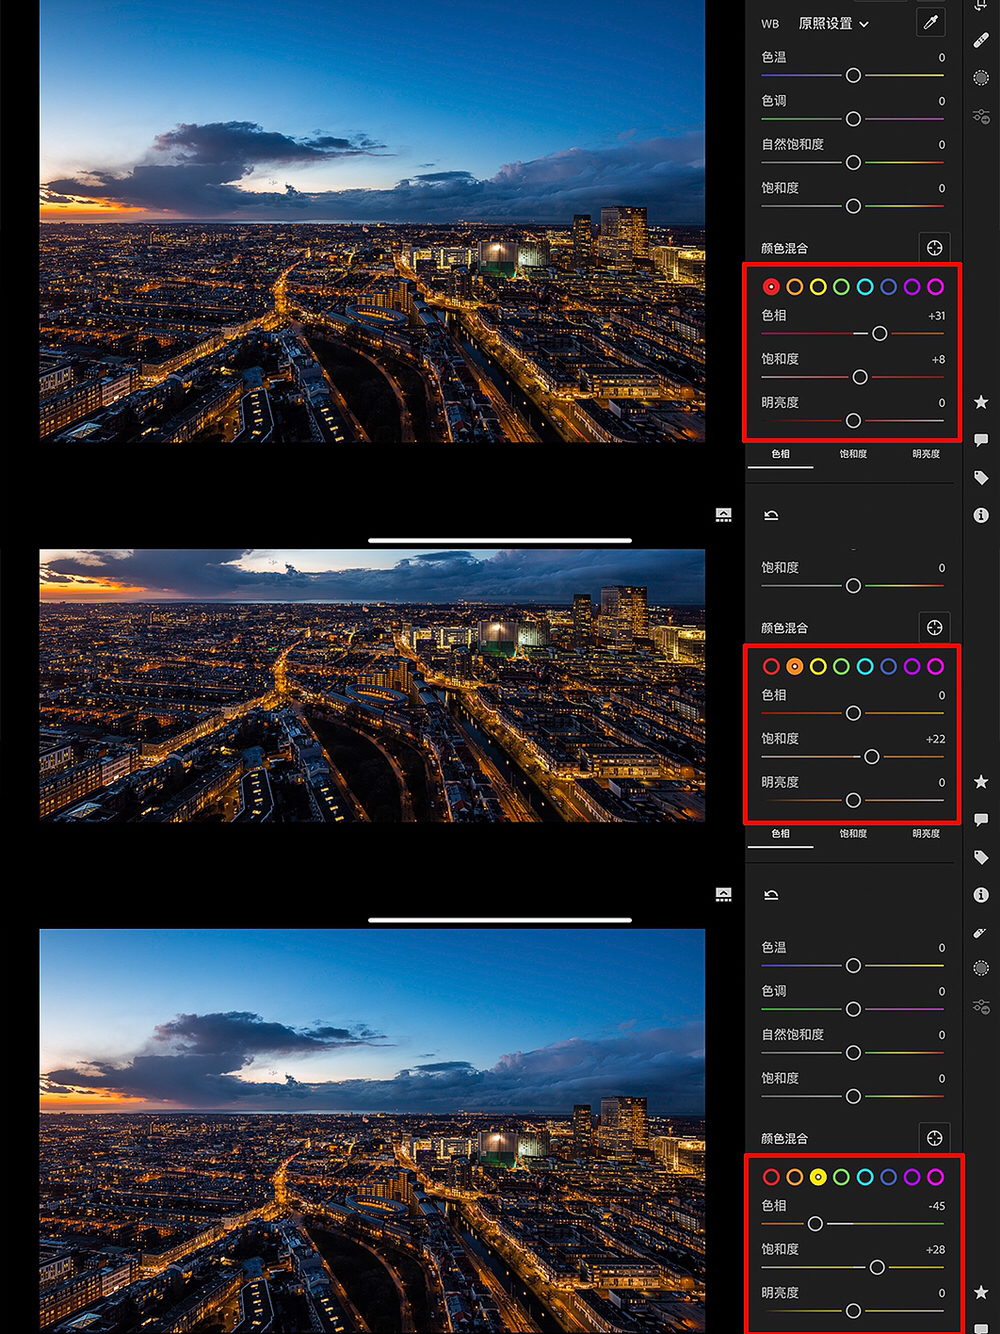1000x1334 pixels.
Task: Open masking tool icon in yellow-channel screenshot sidebar
Action: [981, 968]
